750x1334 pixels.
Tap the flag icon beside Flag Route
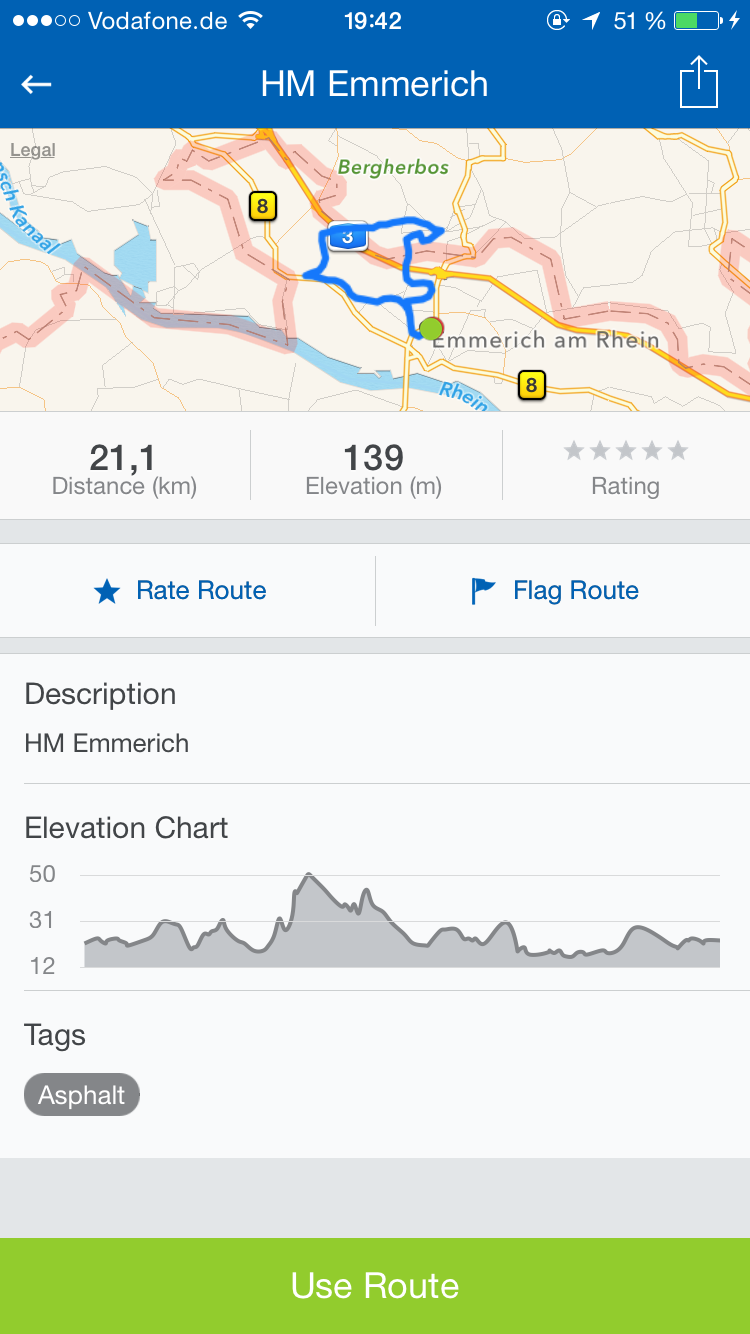(x=483, y=591)
